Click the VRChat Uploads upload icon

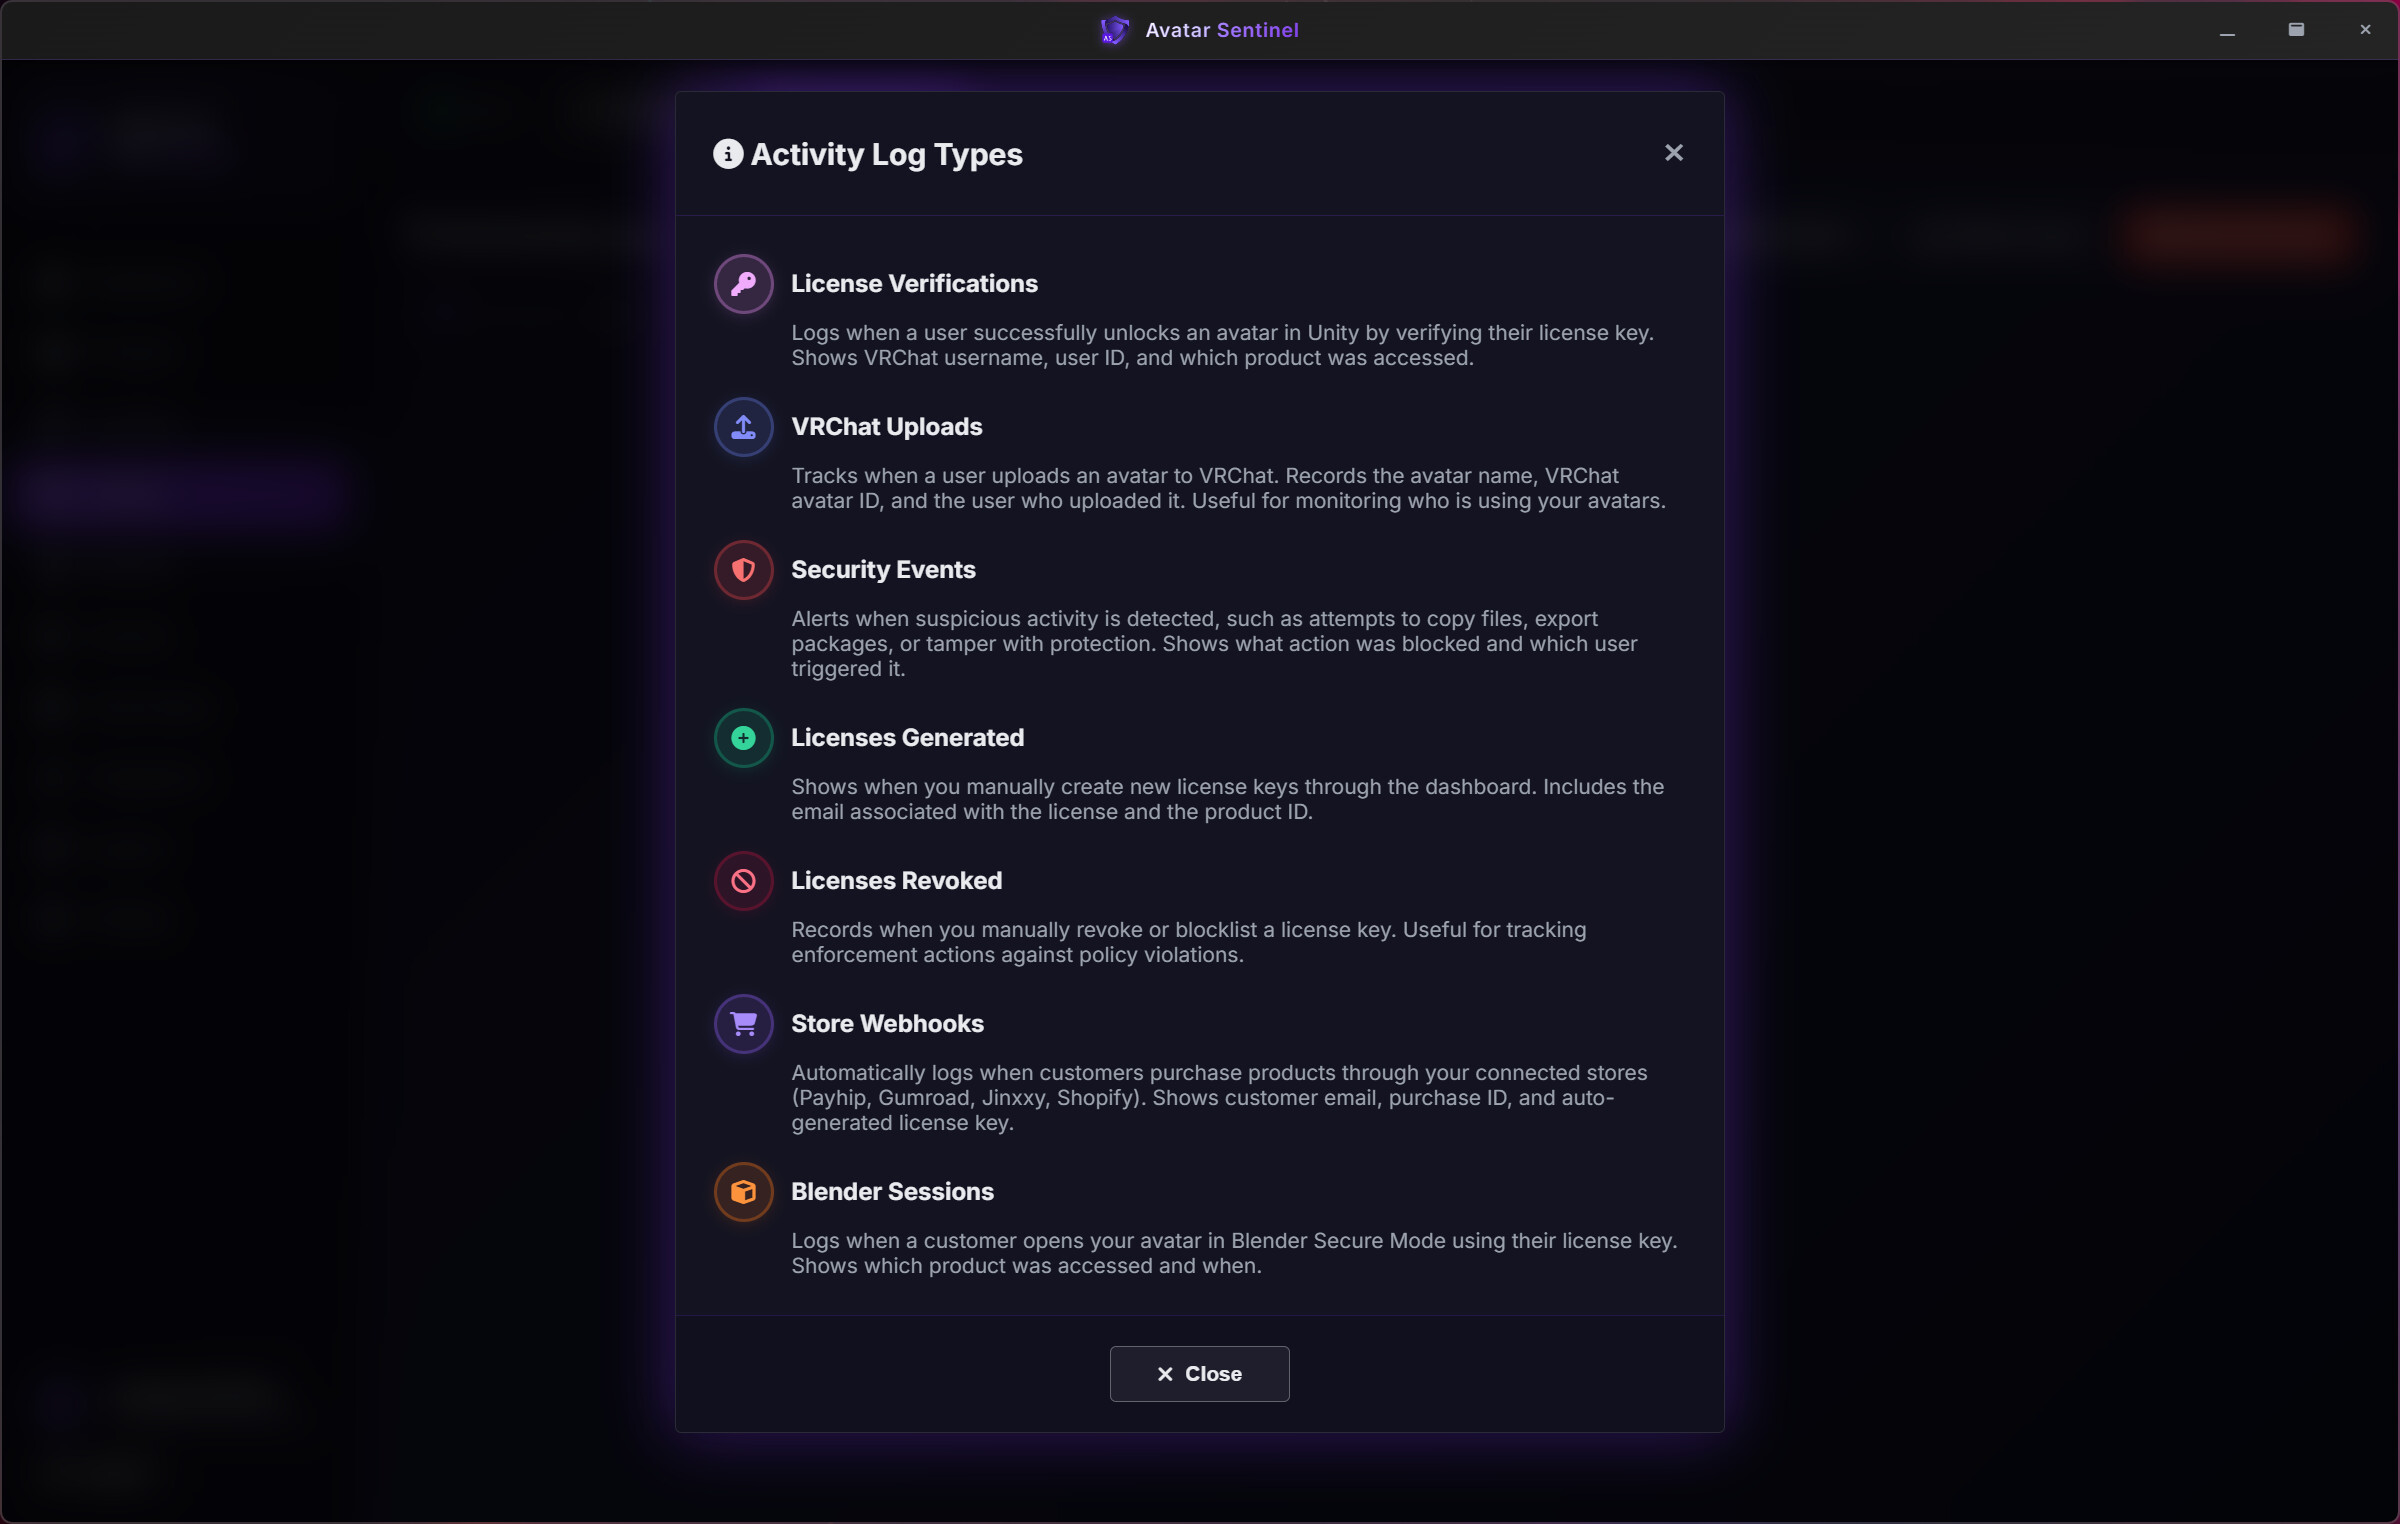coord(743,427)
